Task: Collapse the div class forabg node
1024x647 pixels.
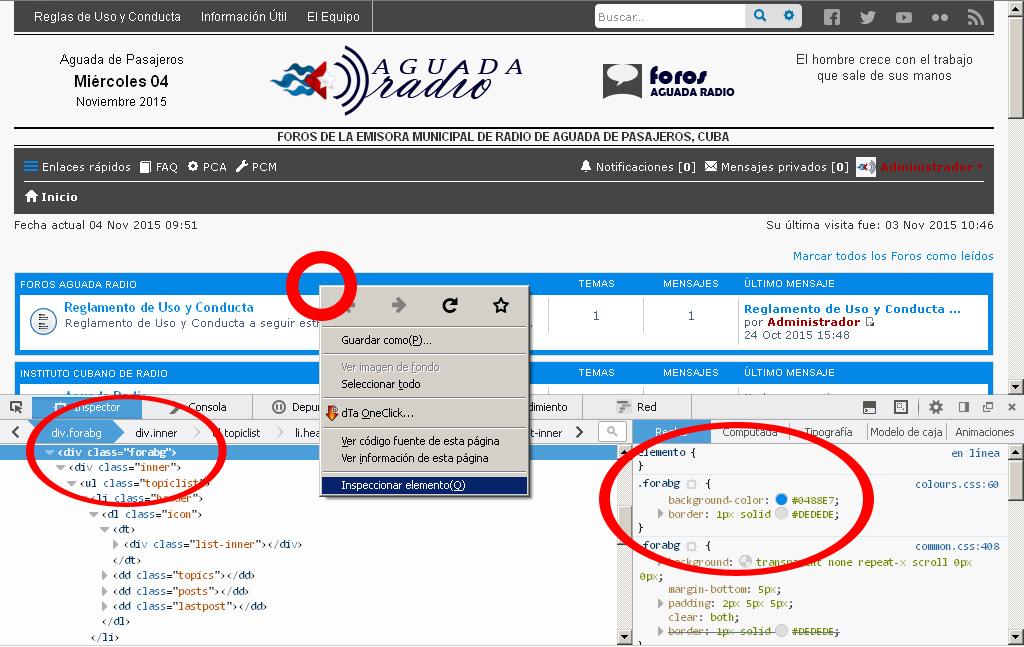Action: pyautogui.click(x=50, y=453)
